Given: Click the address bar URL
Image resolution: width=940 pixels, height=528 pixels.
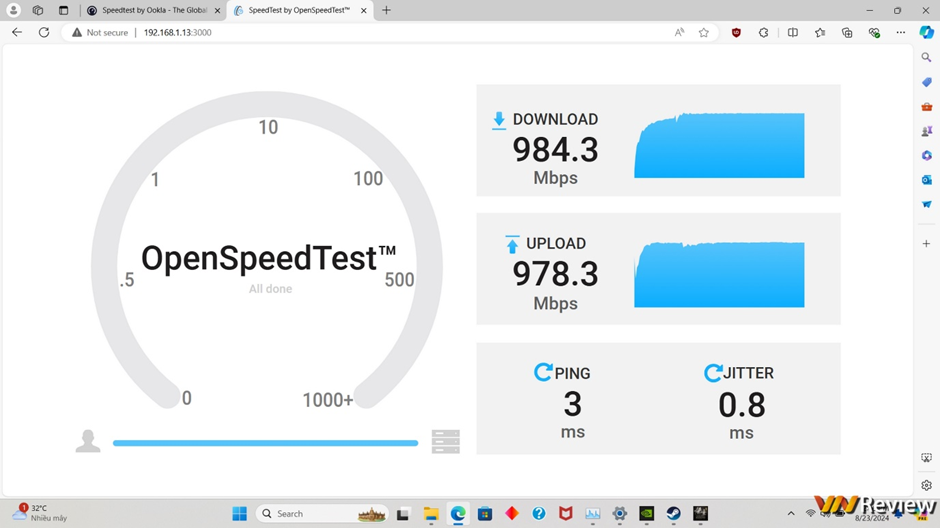Looking at the screenshot, I should pyautogui.click(x=177, y=32).
